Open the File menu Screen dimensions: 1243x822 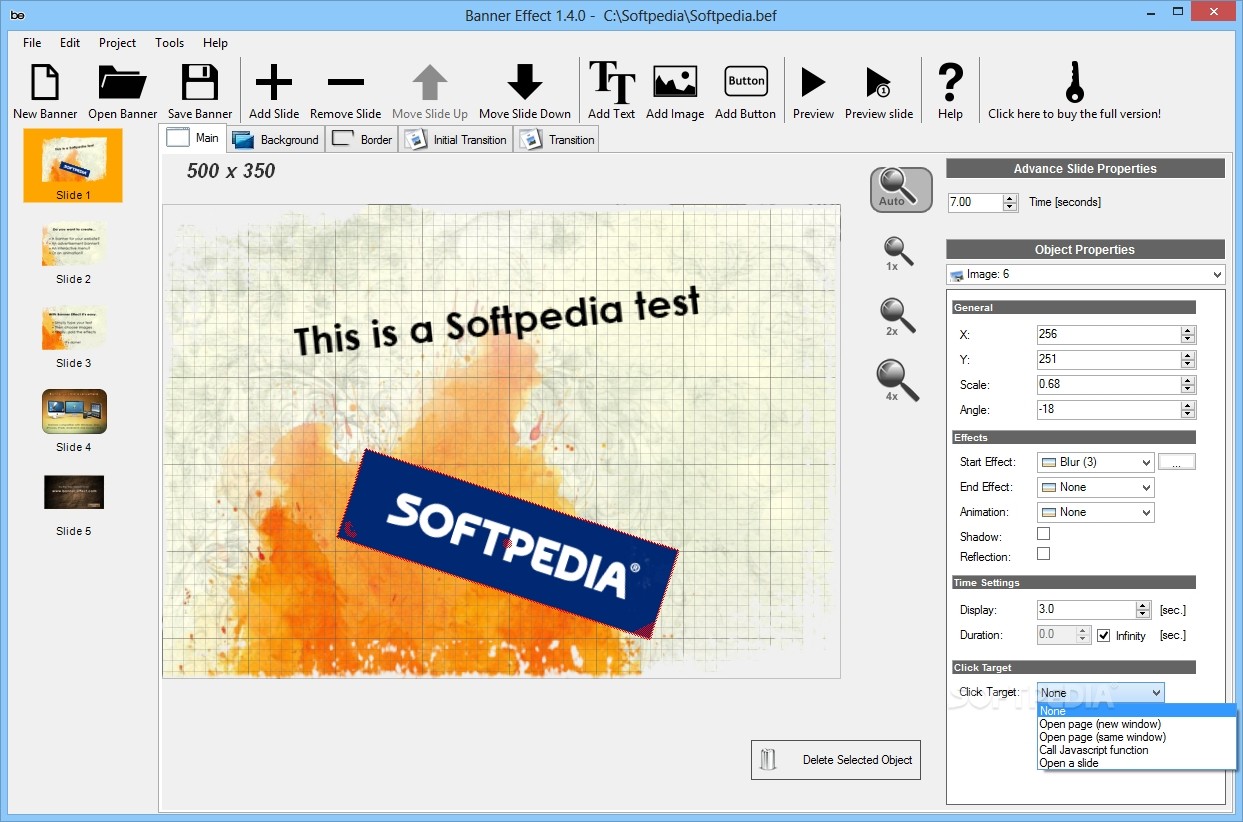[x=32, y=43]
